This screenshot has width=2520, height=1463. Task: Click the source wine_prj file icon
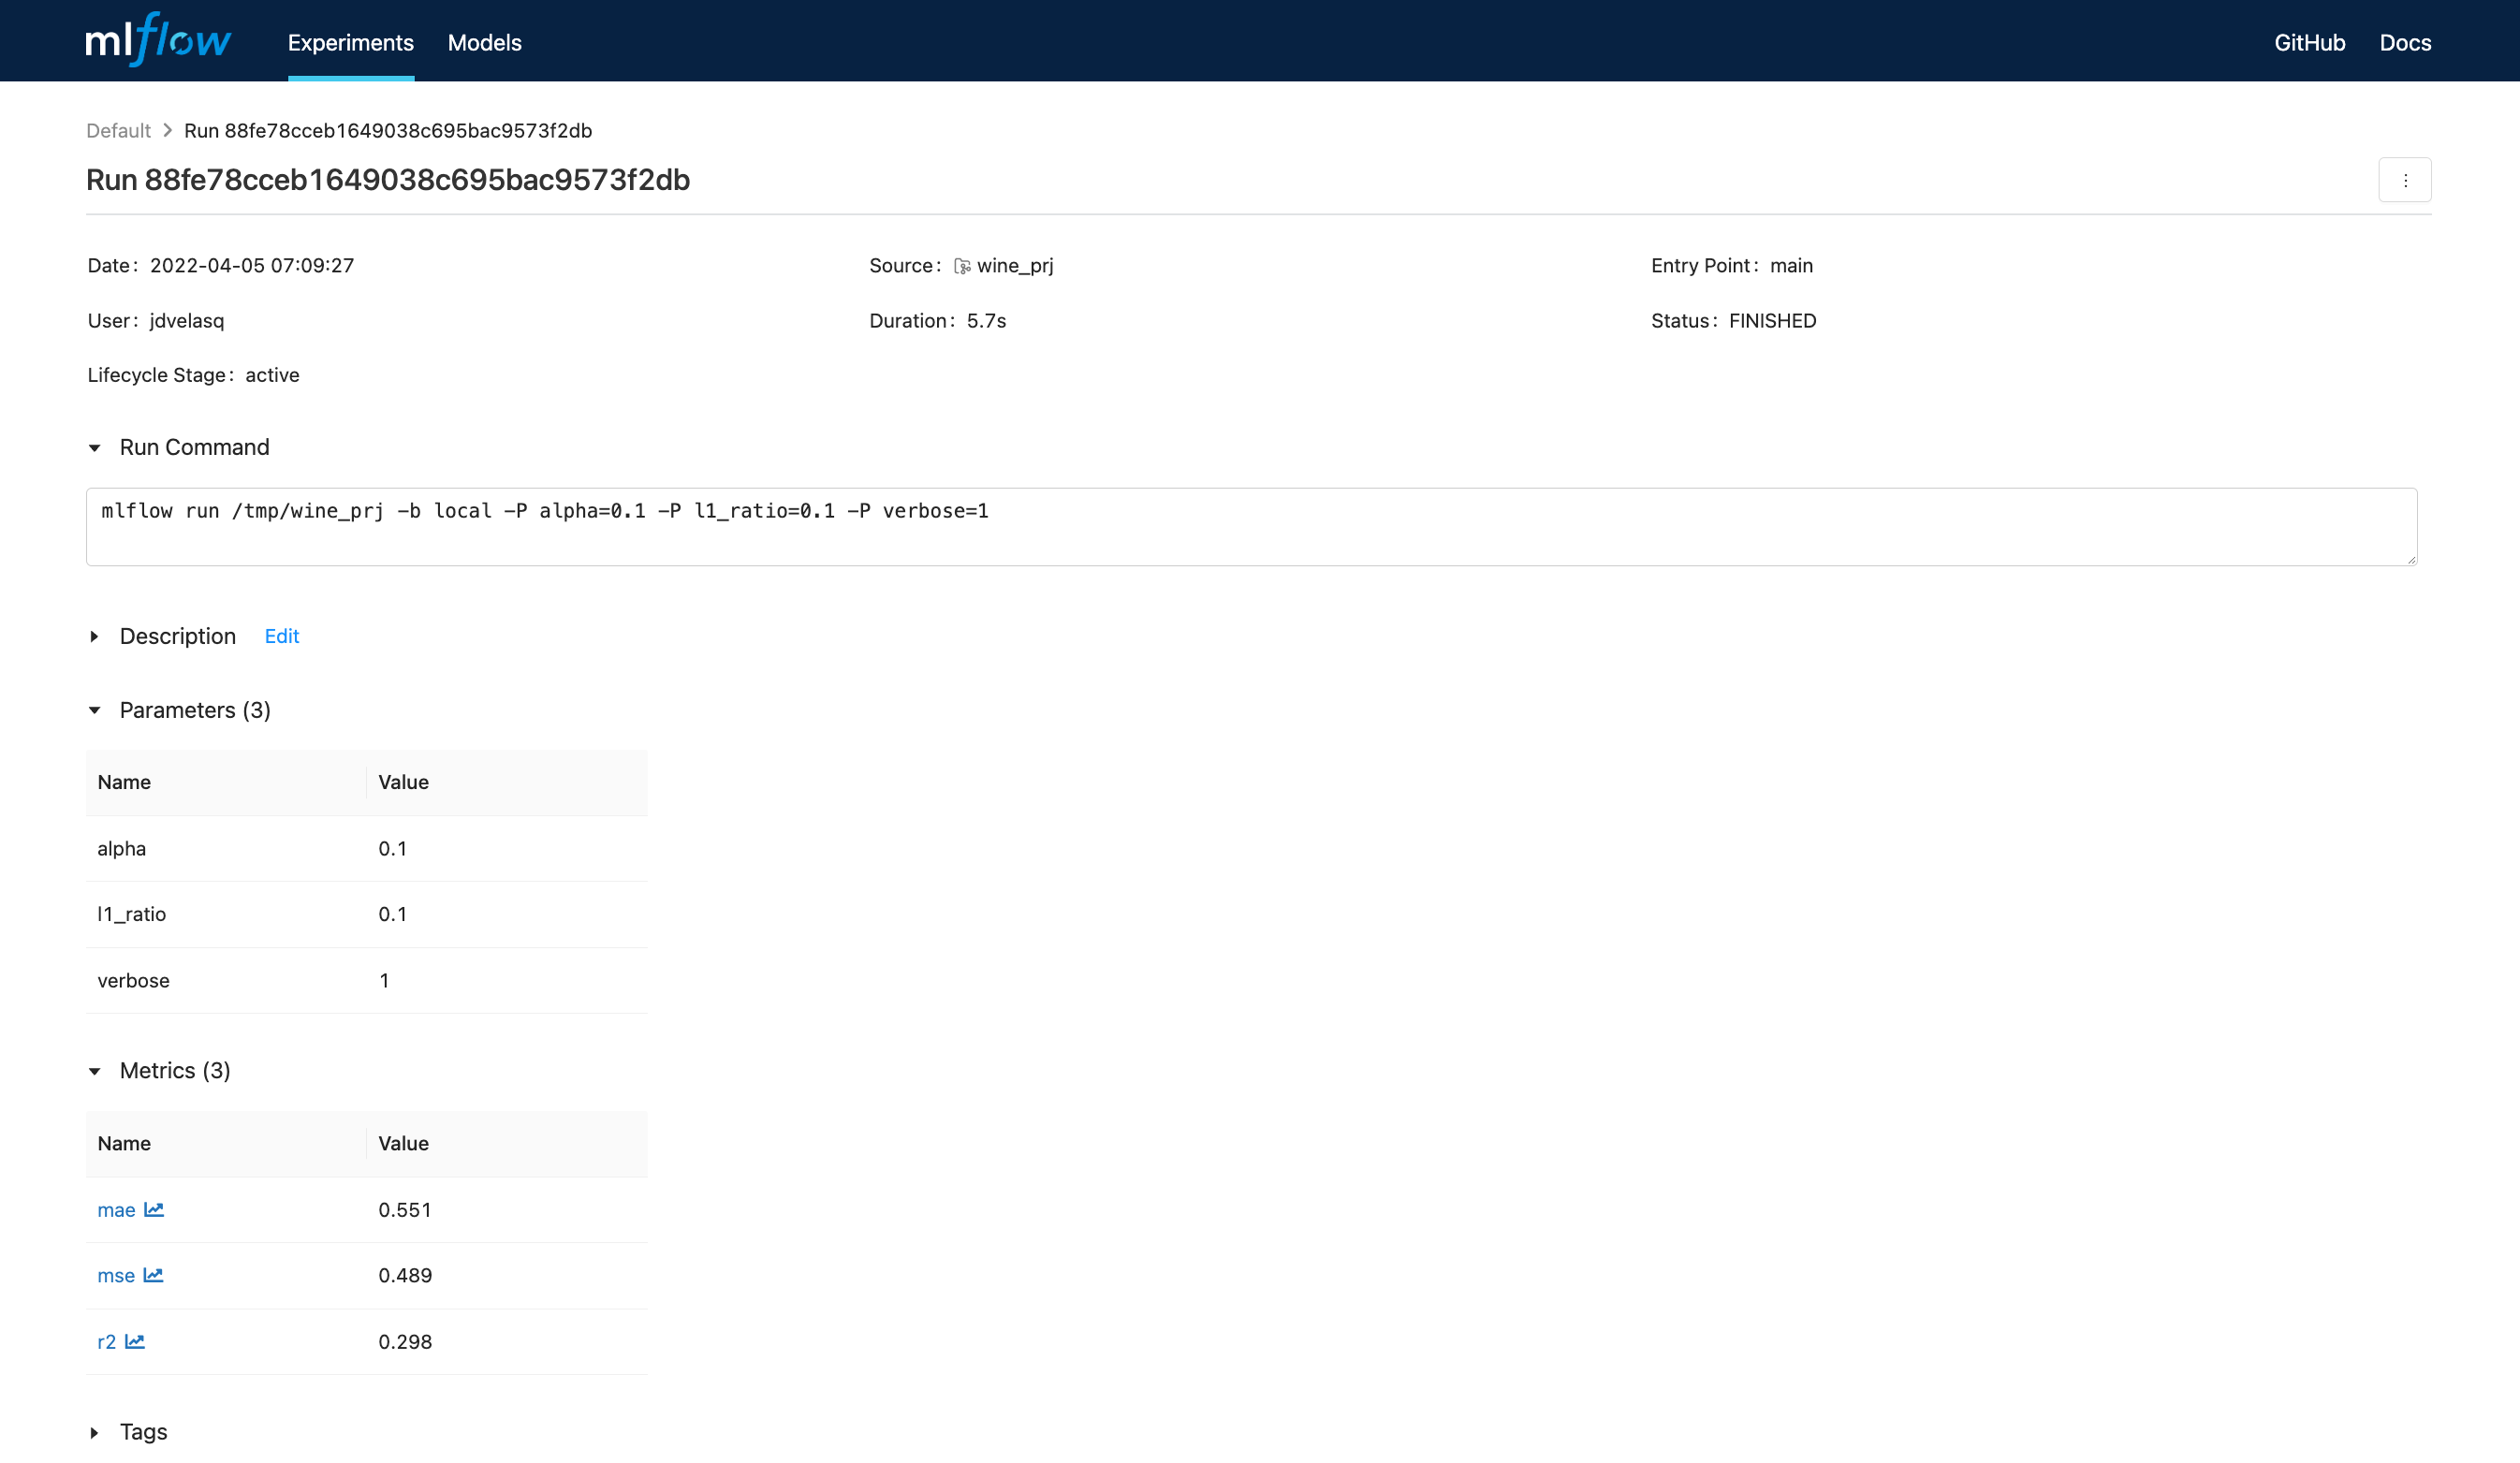pyautogui.click(x=961, y=265)
